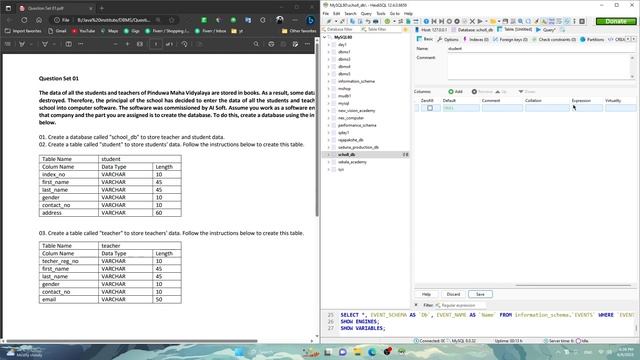
Task: Open Microsoft Edge from the taskbar
Action: (x=372, y=352)
